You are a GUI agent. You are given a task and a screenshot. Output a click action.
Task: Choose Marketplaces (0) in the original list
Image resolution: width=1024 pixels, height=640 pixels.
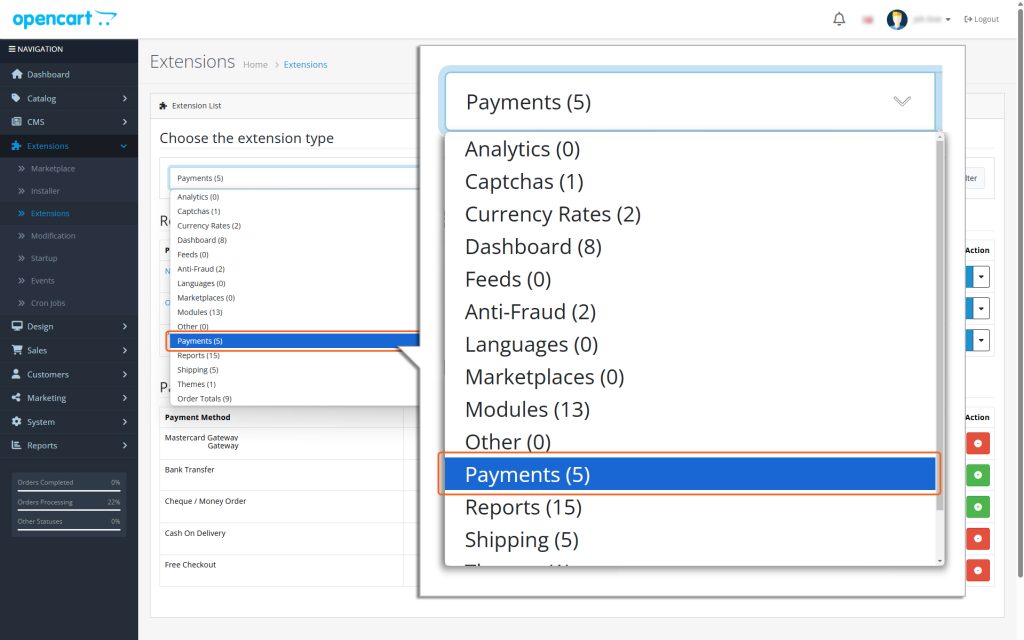pos(206,298)
